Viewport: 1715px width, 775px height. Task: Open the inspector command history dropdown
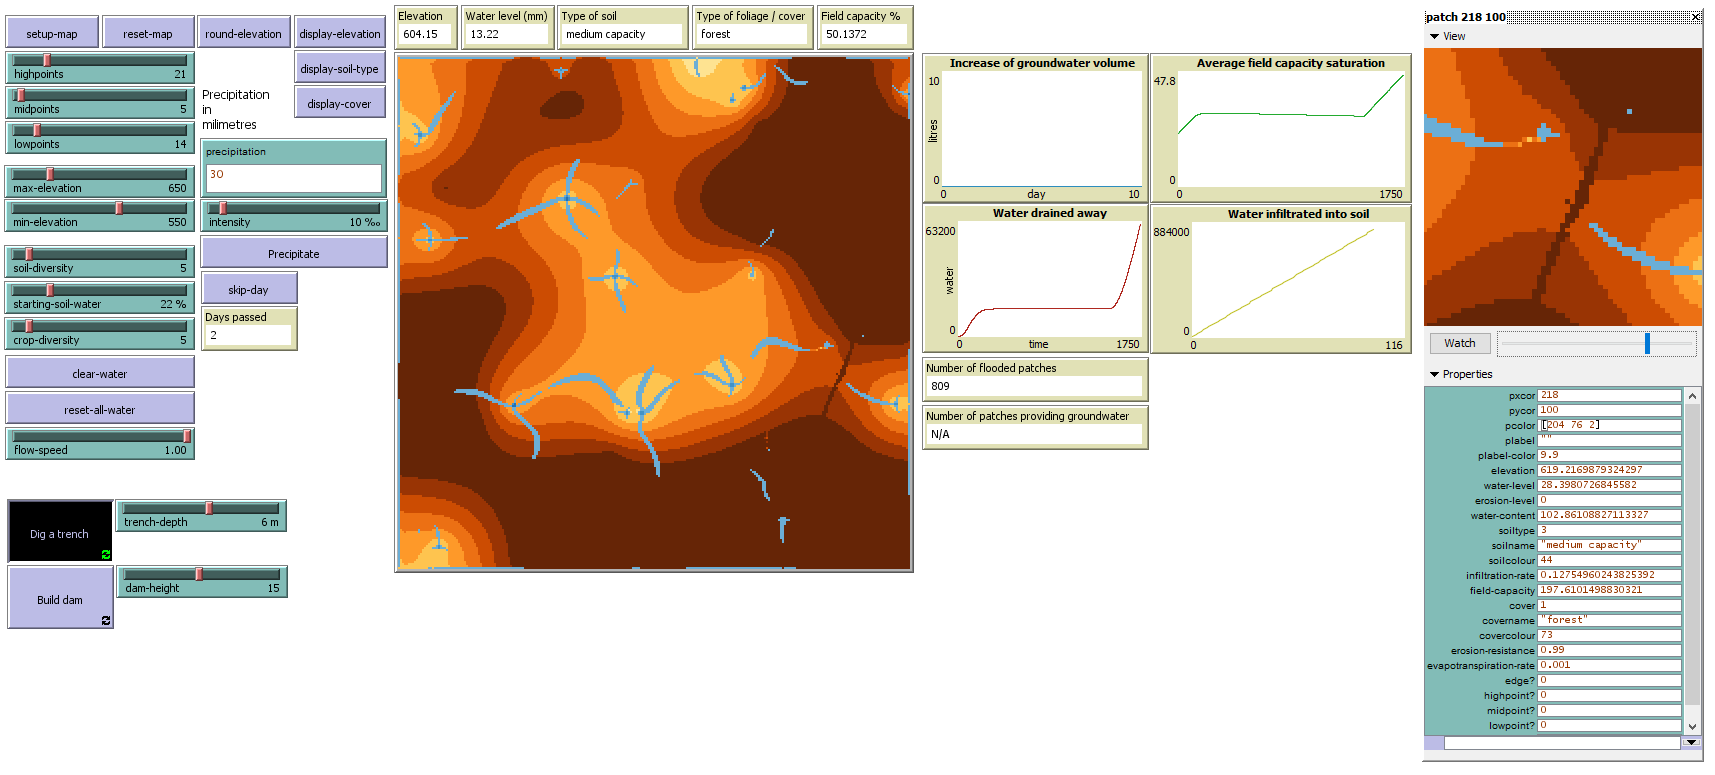click(1691, 742)
